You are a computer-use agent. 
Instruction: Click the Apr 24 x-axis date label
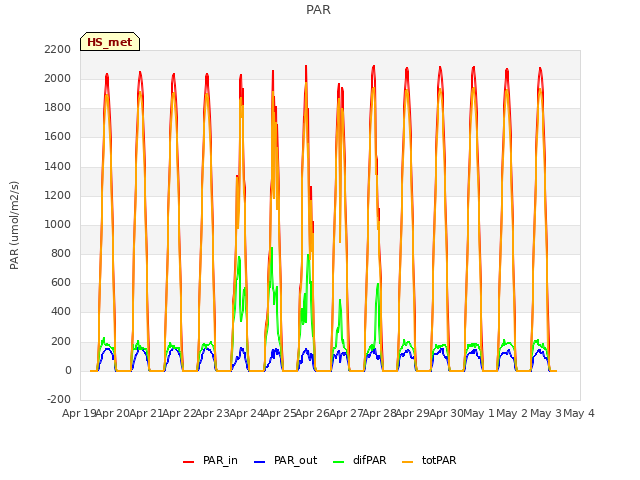pos(246,413)
